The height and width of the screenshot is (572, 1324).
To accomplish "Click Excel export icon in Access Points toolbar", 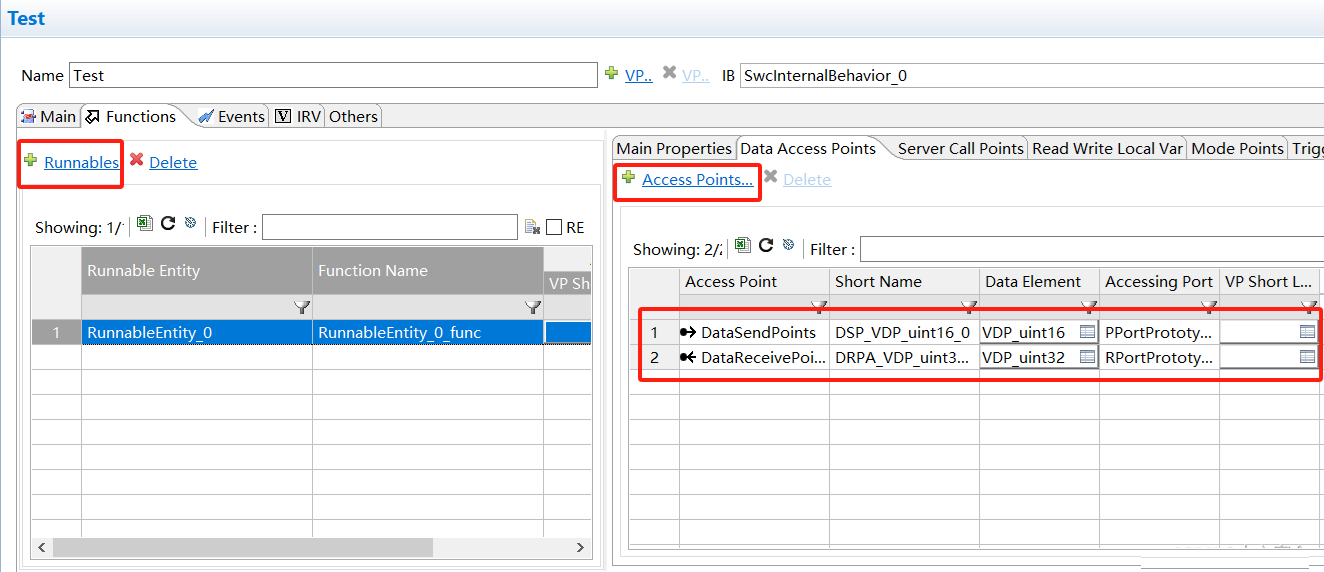I will pos(743,245).
